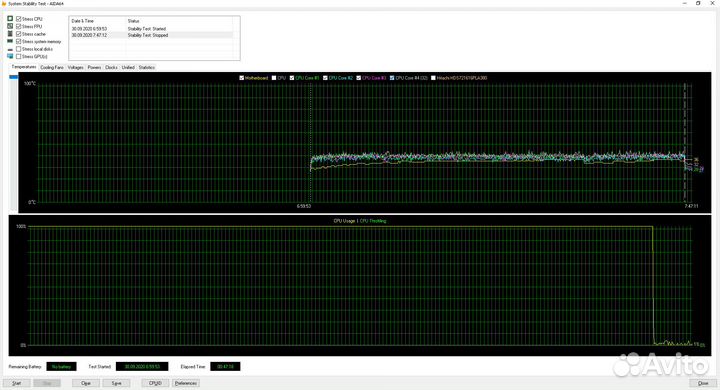The image size is (720, 390).
Task: Click the CPU Usage graph label
Action: click(x=344, y=221)
